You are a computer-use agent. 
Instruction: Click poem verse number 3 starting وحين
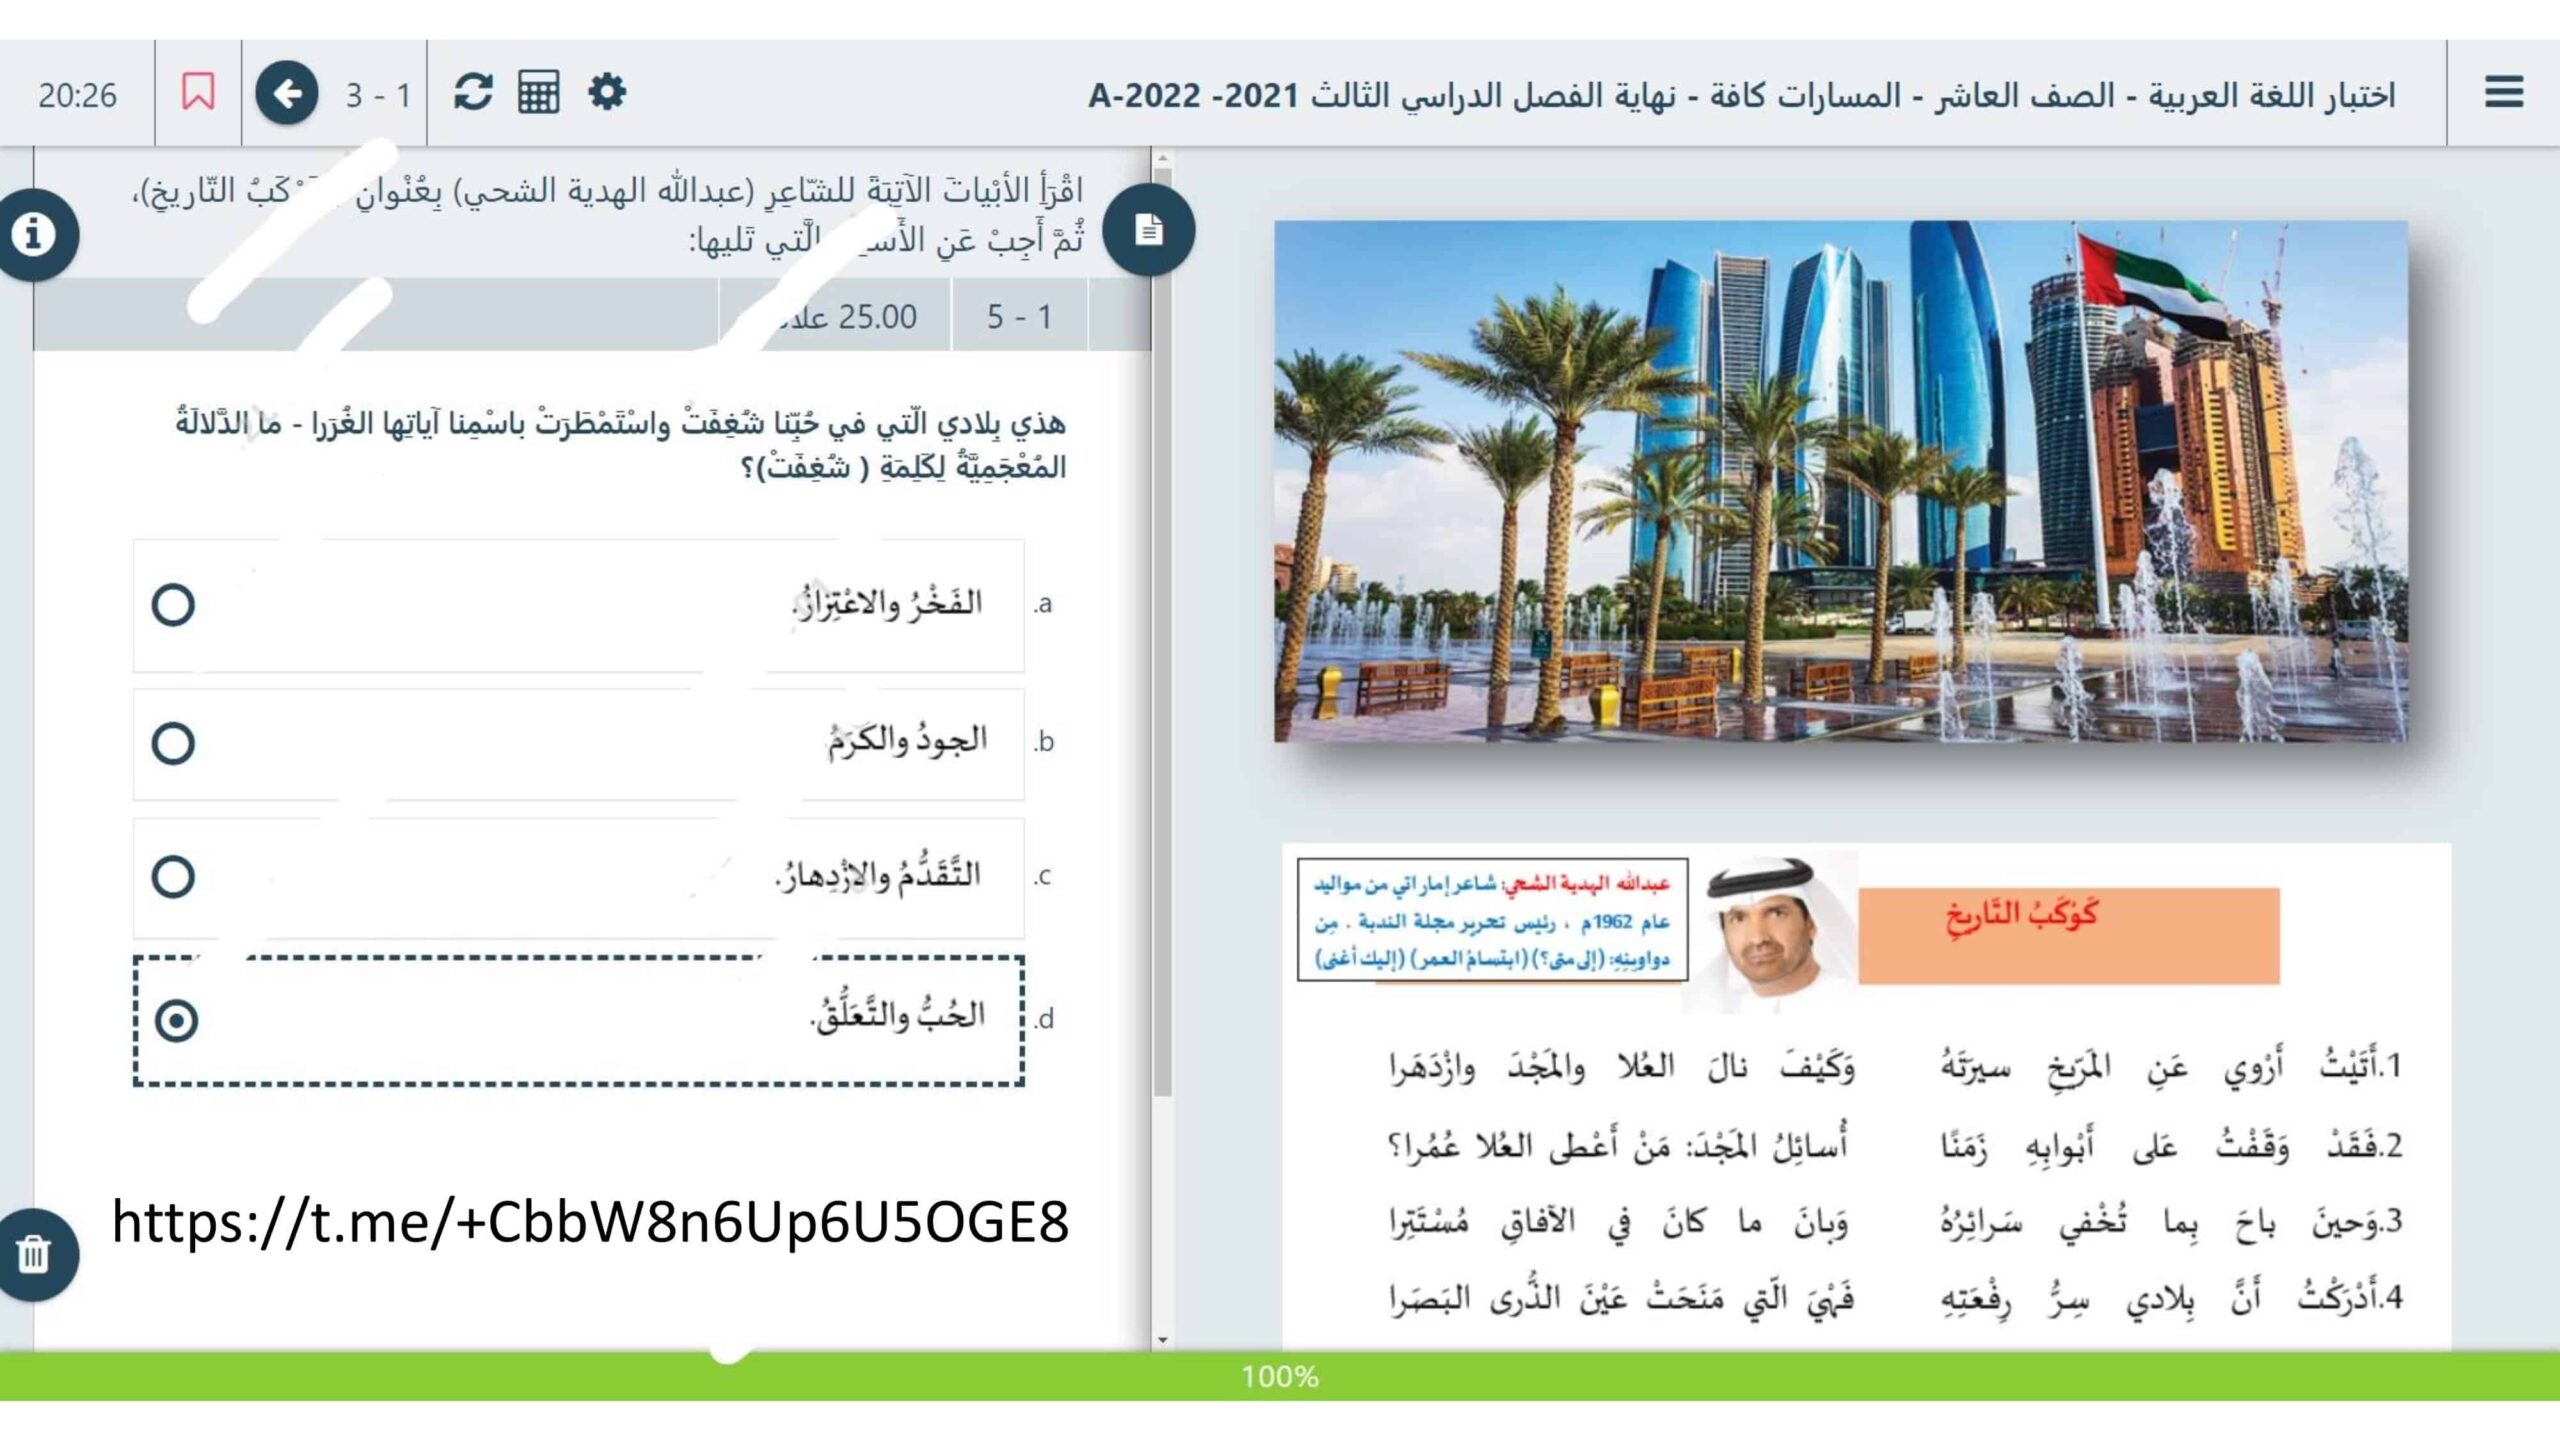(x=1895, y=1221)
